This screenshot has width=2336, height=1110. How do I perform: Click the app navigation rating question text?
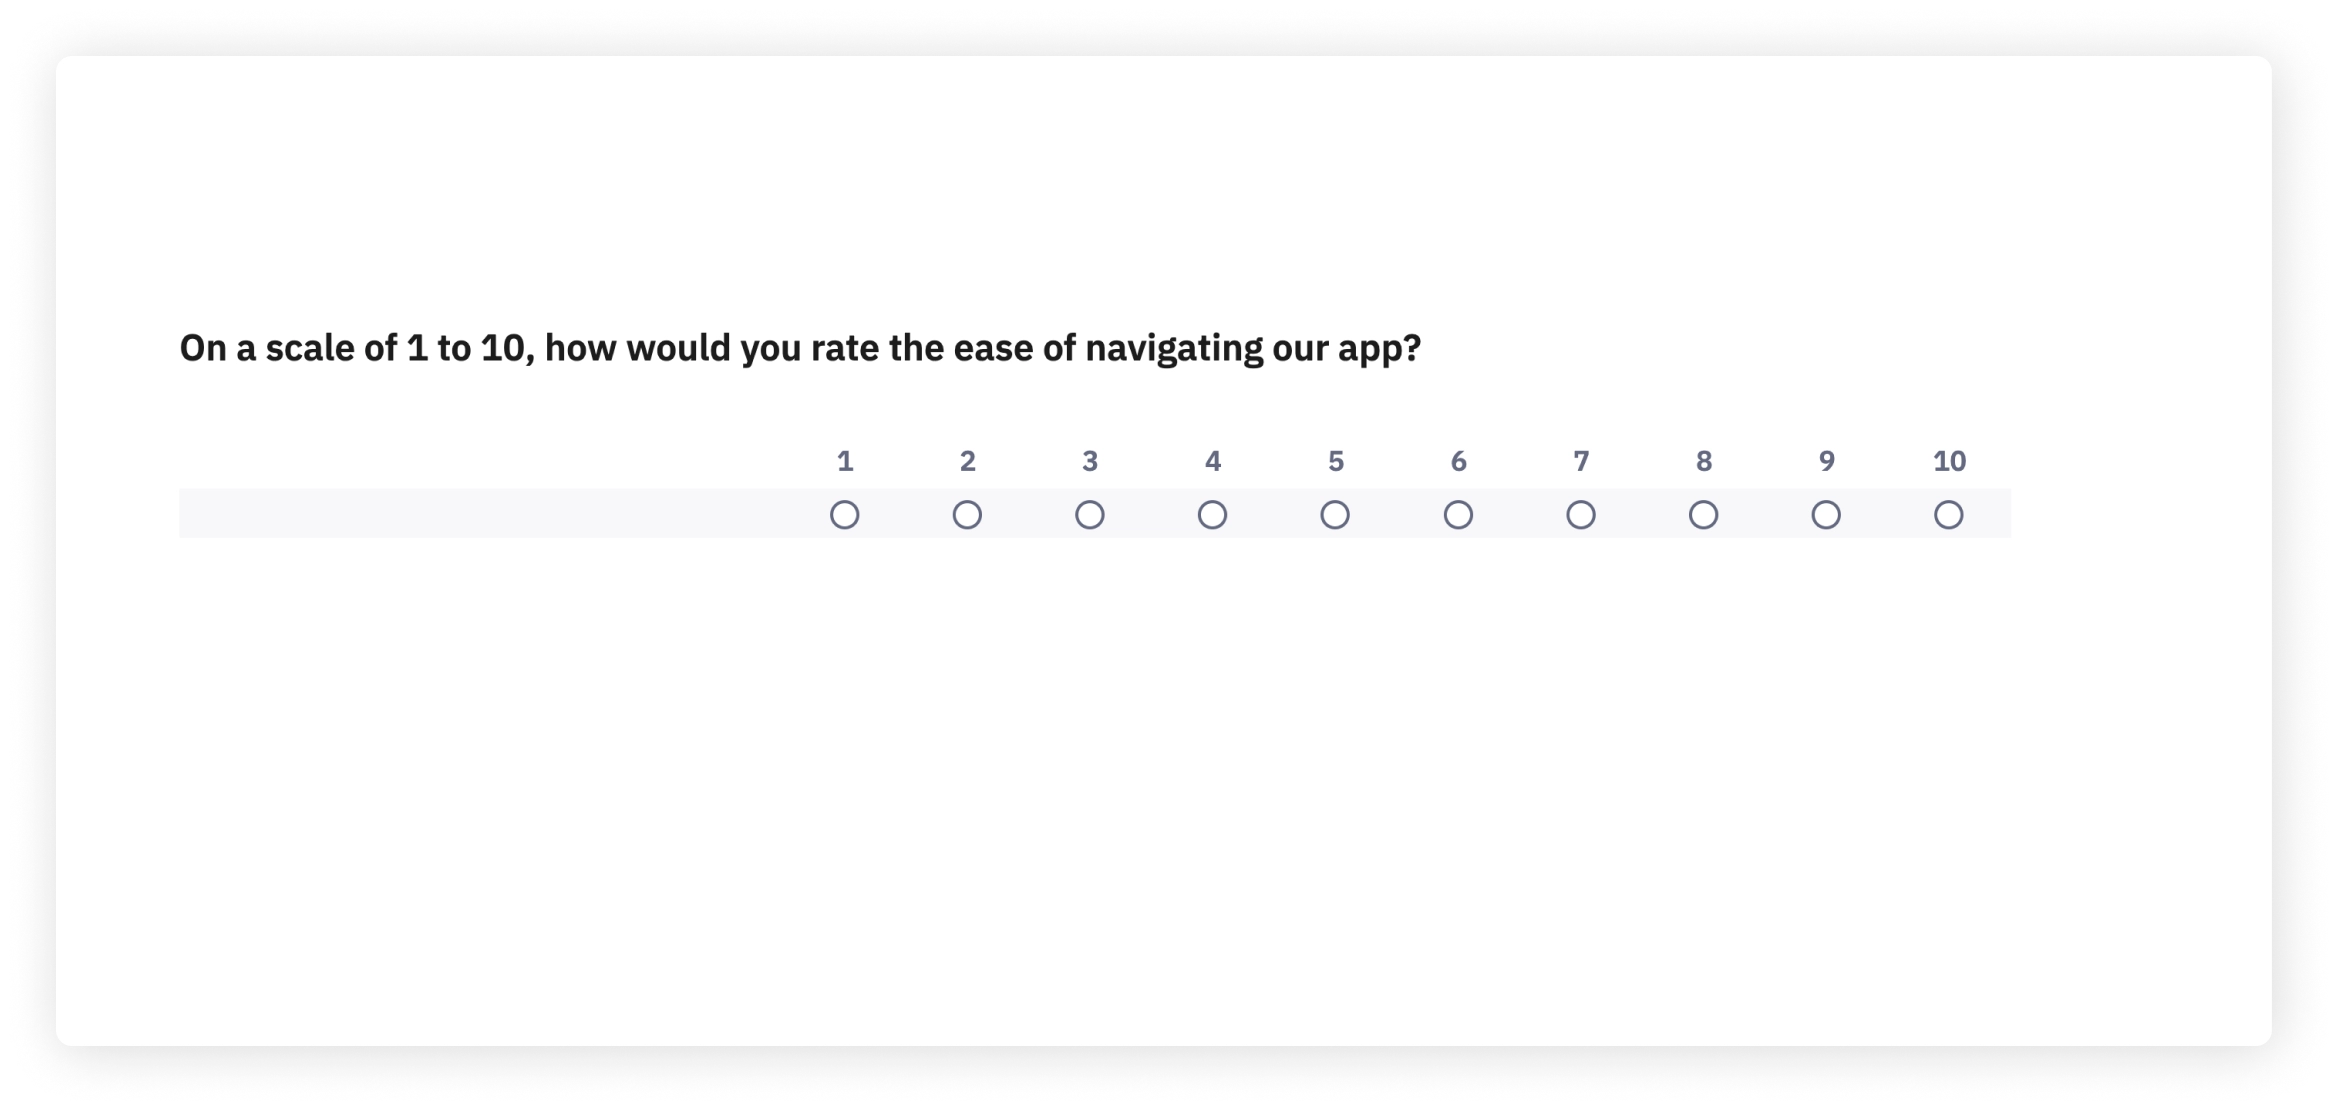pos(800,348)
